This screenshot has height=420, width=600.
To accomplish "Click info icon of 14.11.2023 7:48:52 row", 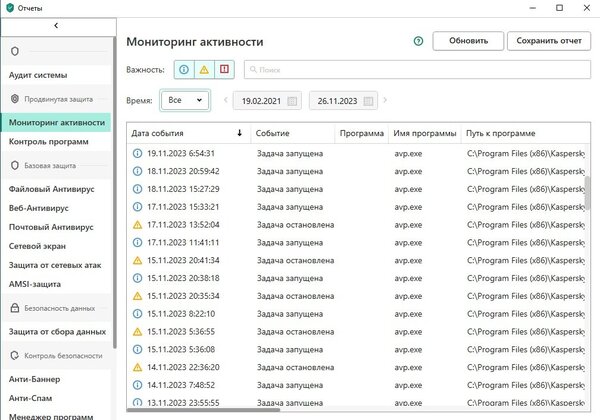I will click(137, 385).
